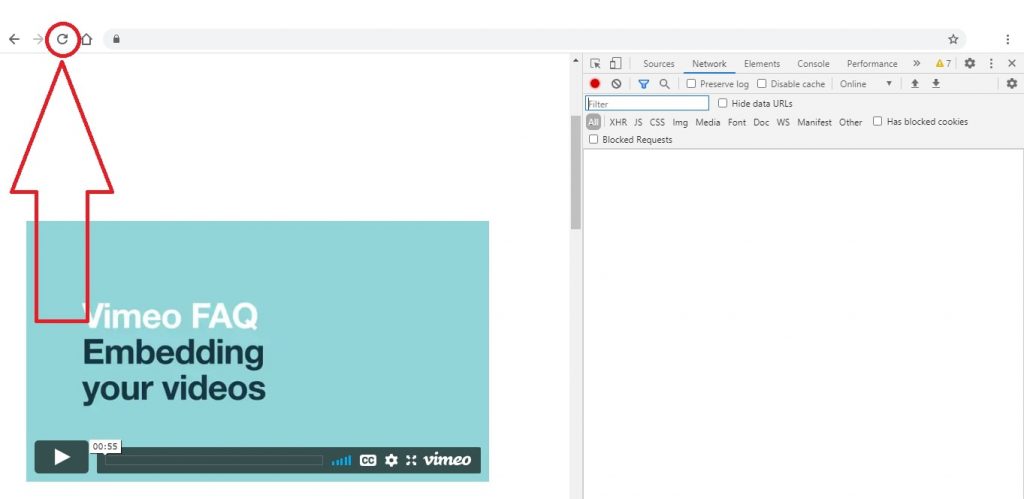1024x499 pixels.
Task: Go to the home page icon
Action: click(86, 39)
